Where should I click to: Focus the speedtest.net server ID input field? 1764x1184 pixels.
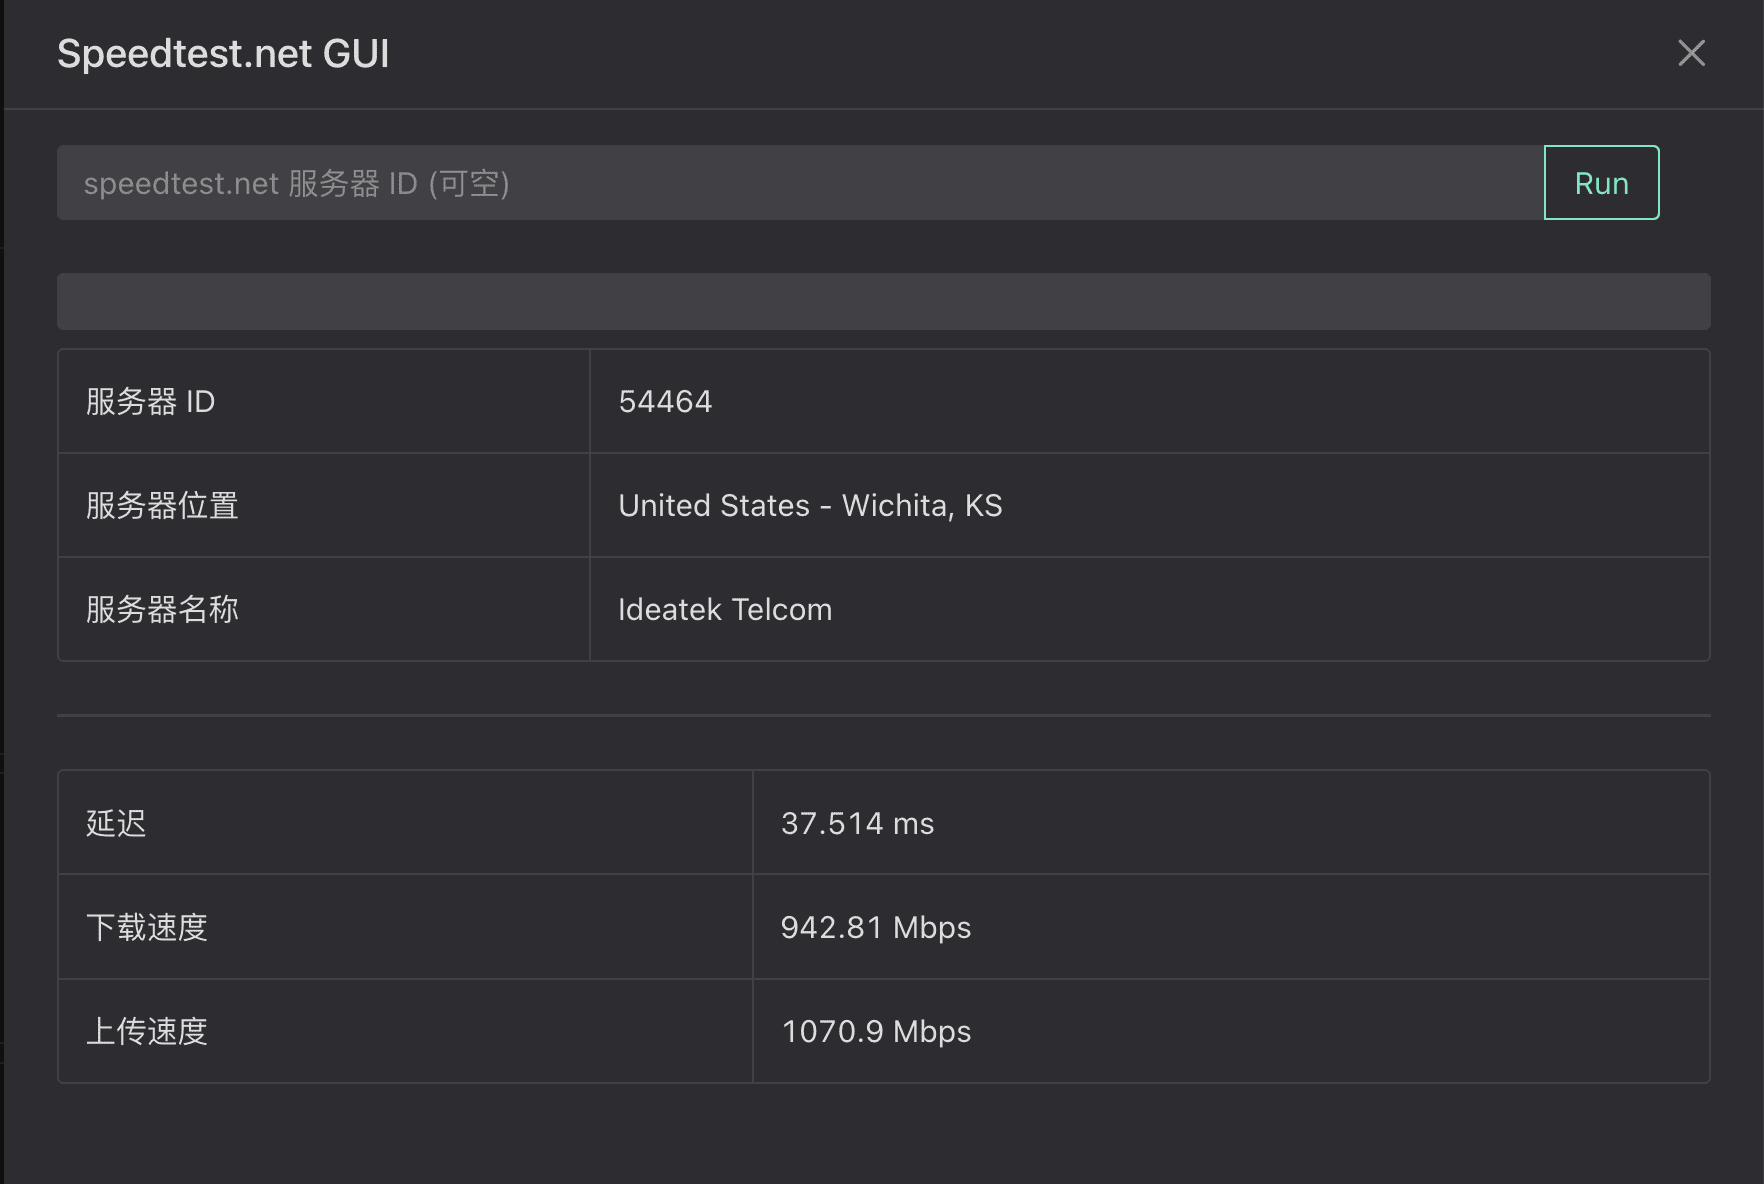(800, 183)
